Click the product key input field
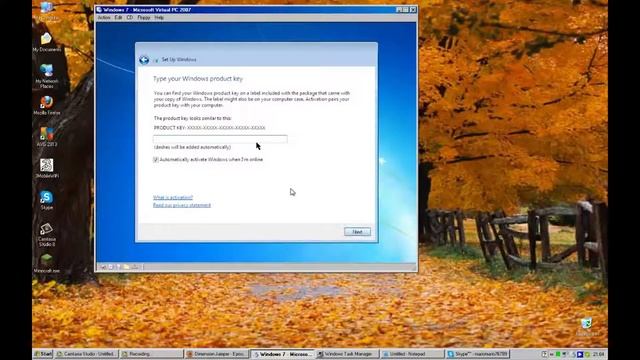The height and width of the screenshot is (360, 640). 220,139
